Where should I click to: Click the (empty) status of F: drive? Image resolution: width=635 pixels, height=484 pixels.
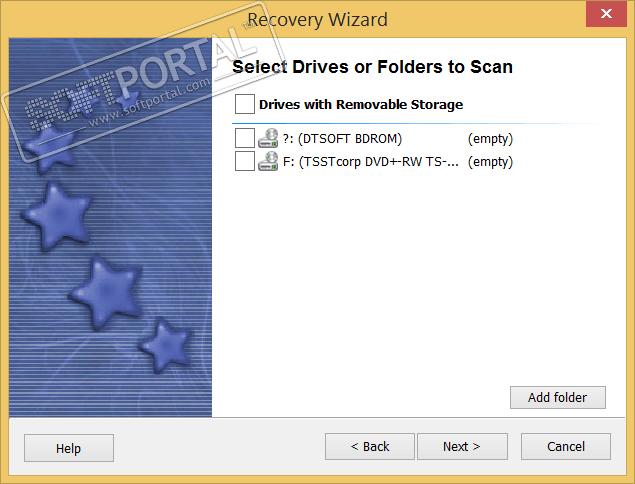click(x=490, y=161)
